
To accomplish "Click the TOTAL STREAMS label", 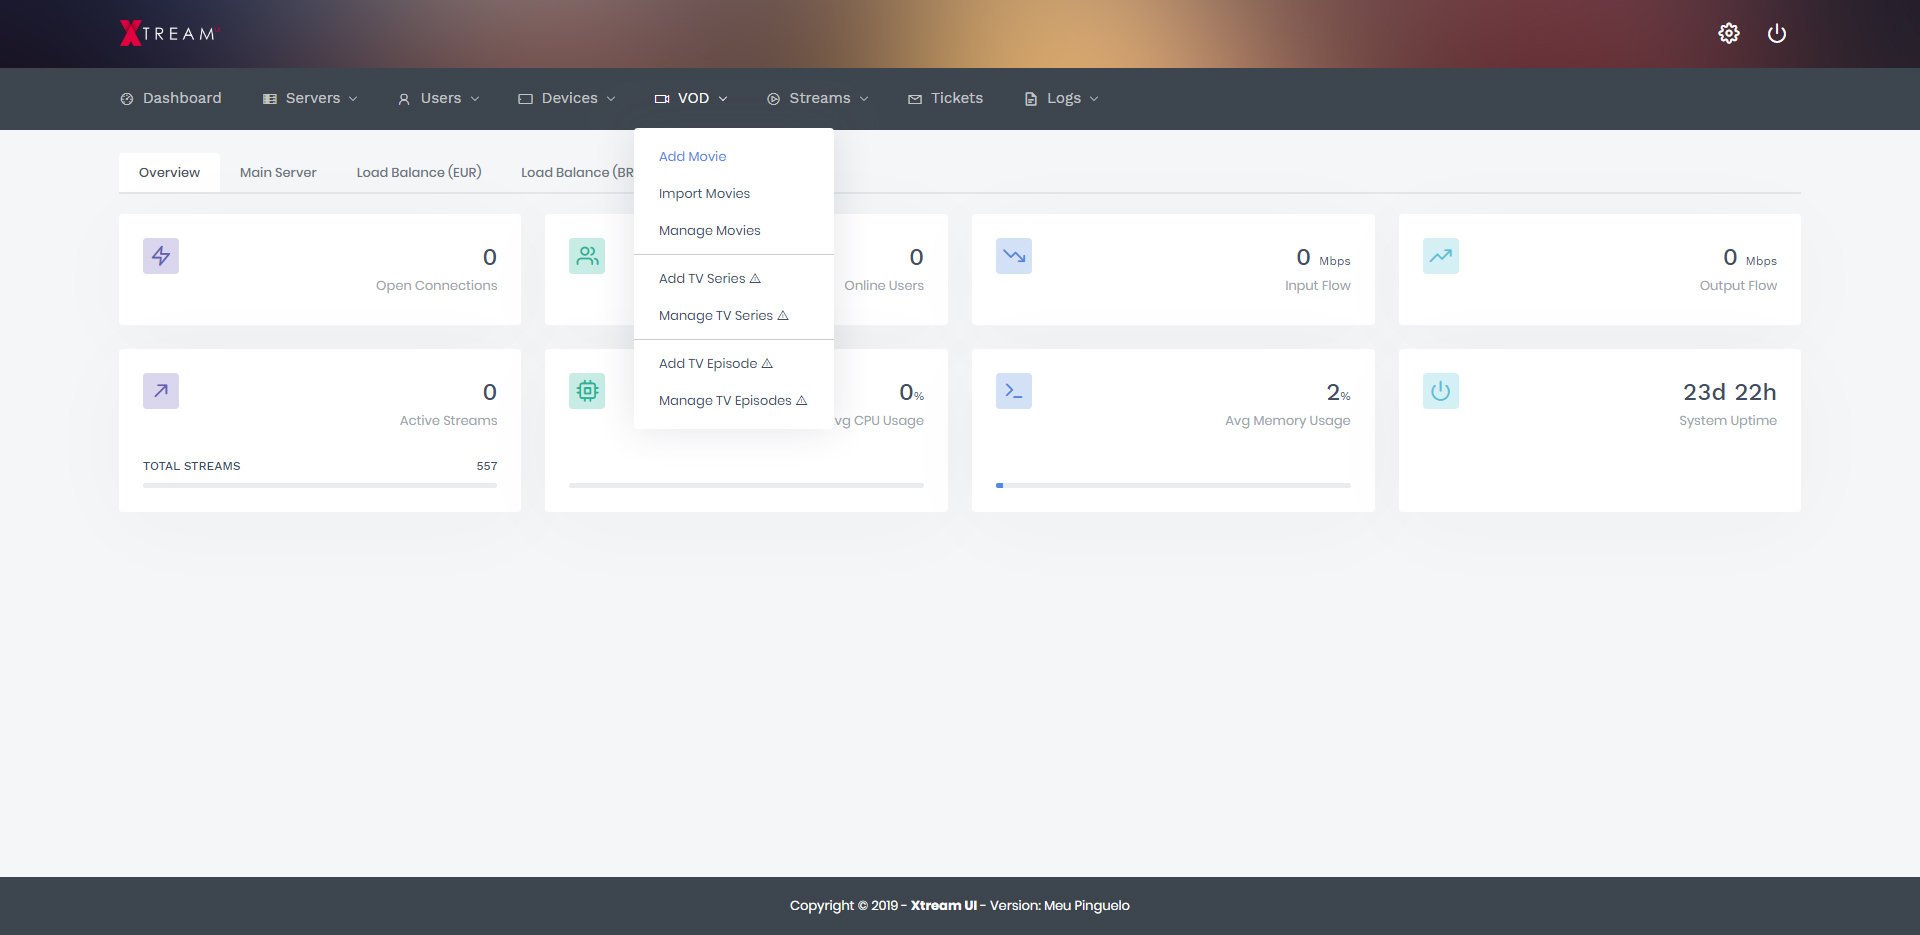I will pos(191,466).
